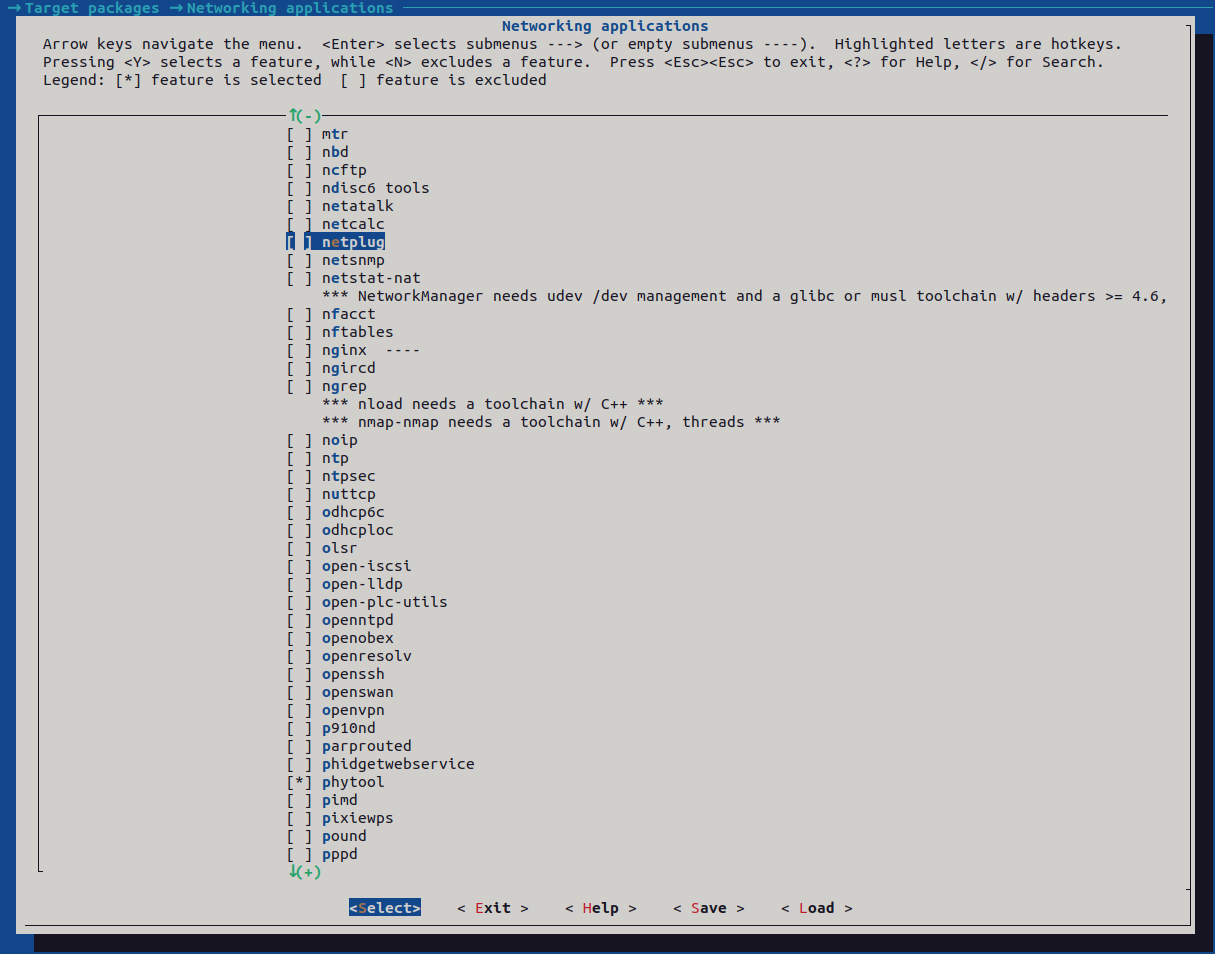Click the Save button
The image size is (1215, 954).
click(709, 908)
